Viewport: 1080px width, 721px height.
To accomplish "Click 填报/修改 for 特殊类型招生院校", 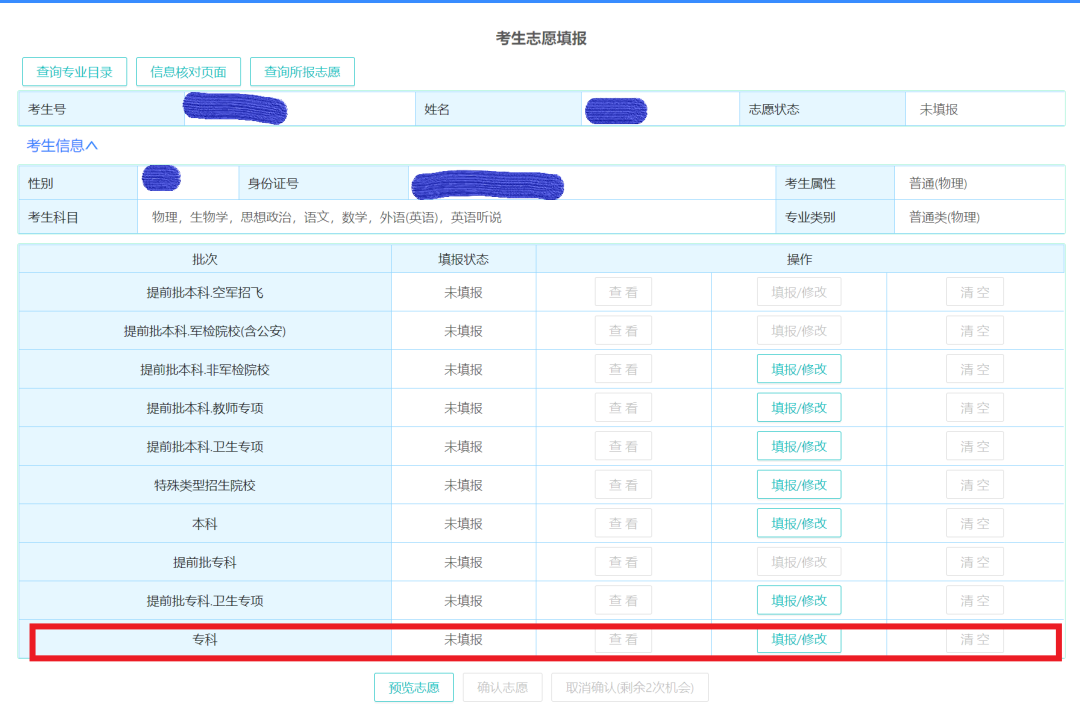I will click(x=799, y=485).
